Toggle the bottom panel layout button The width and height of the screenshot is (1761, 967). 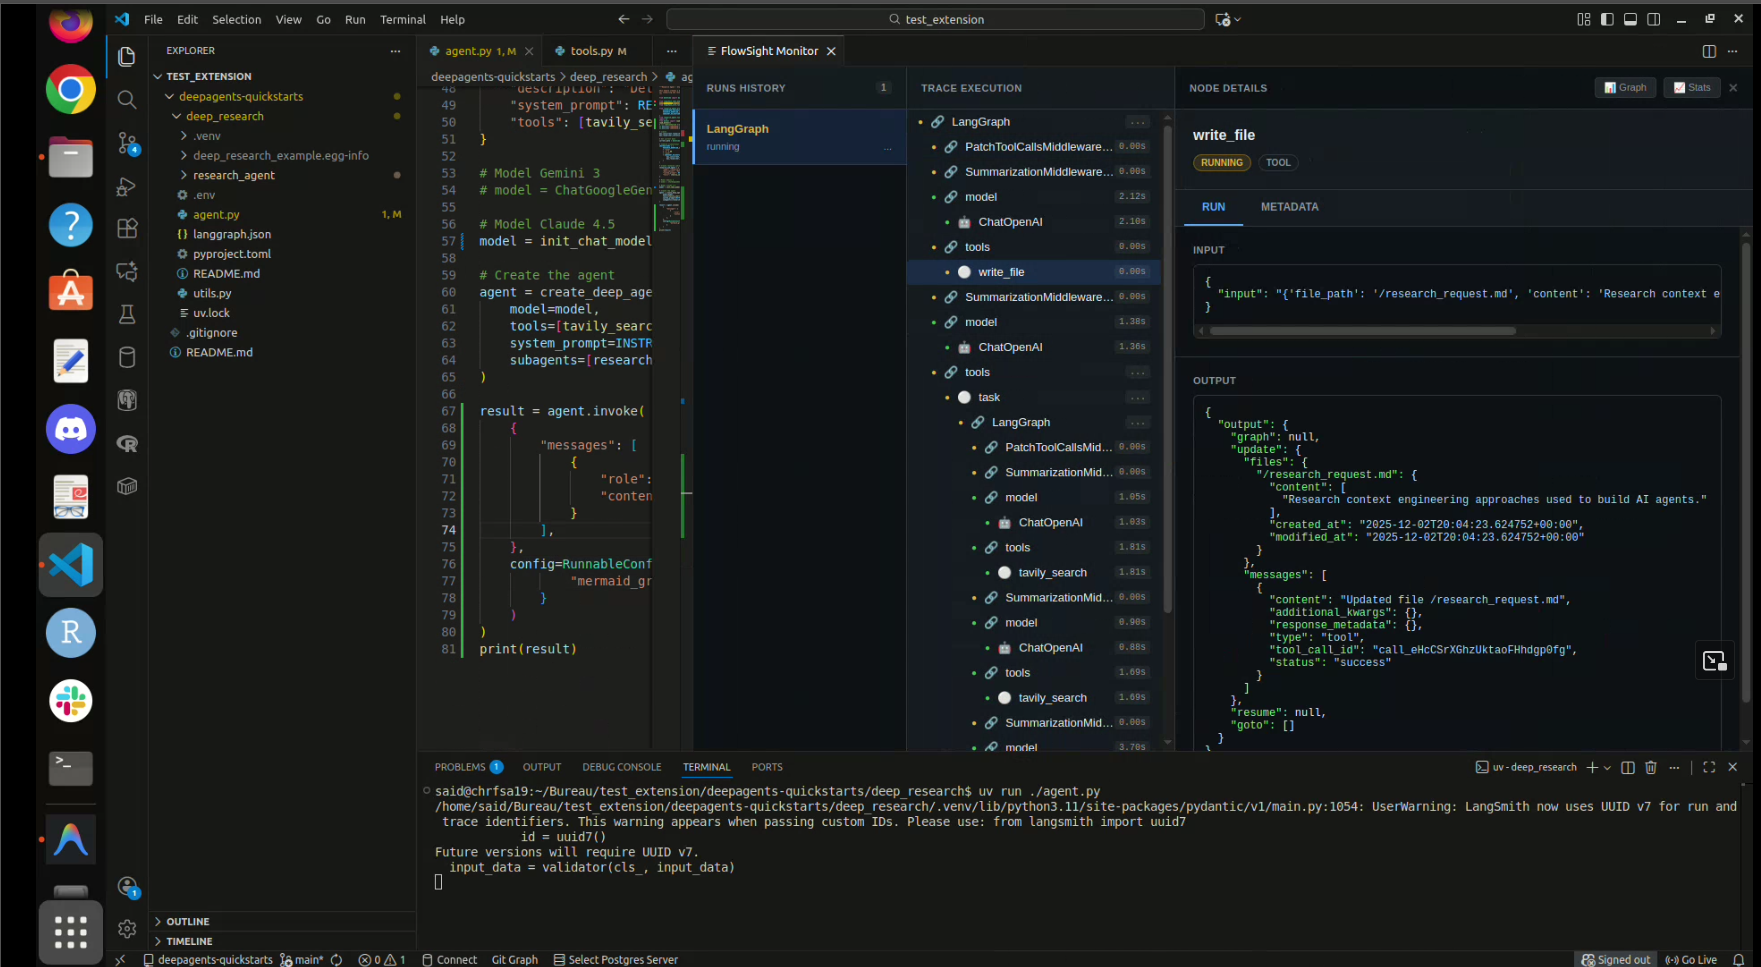click(1630, 19)
